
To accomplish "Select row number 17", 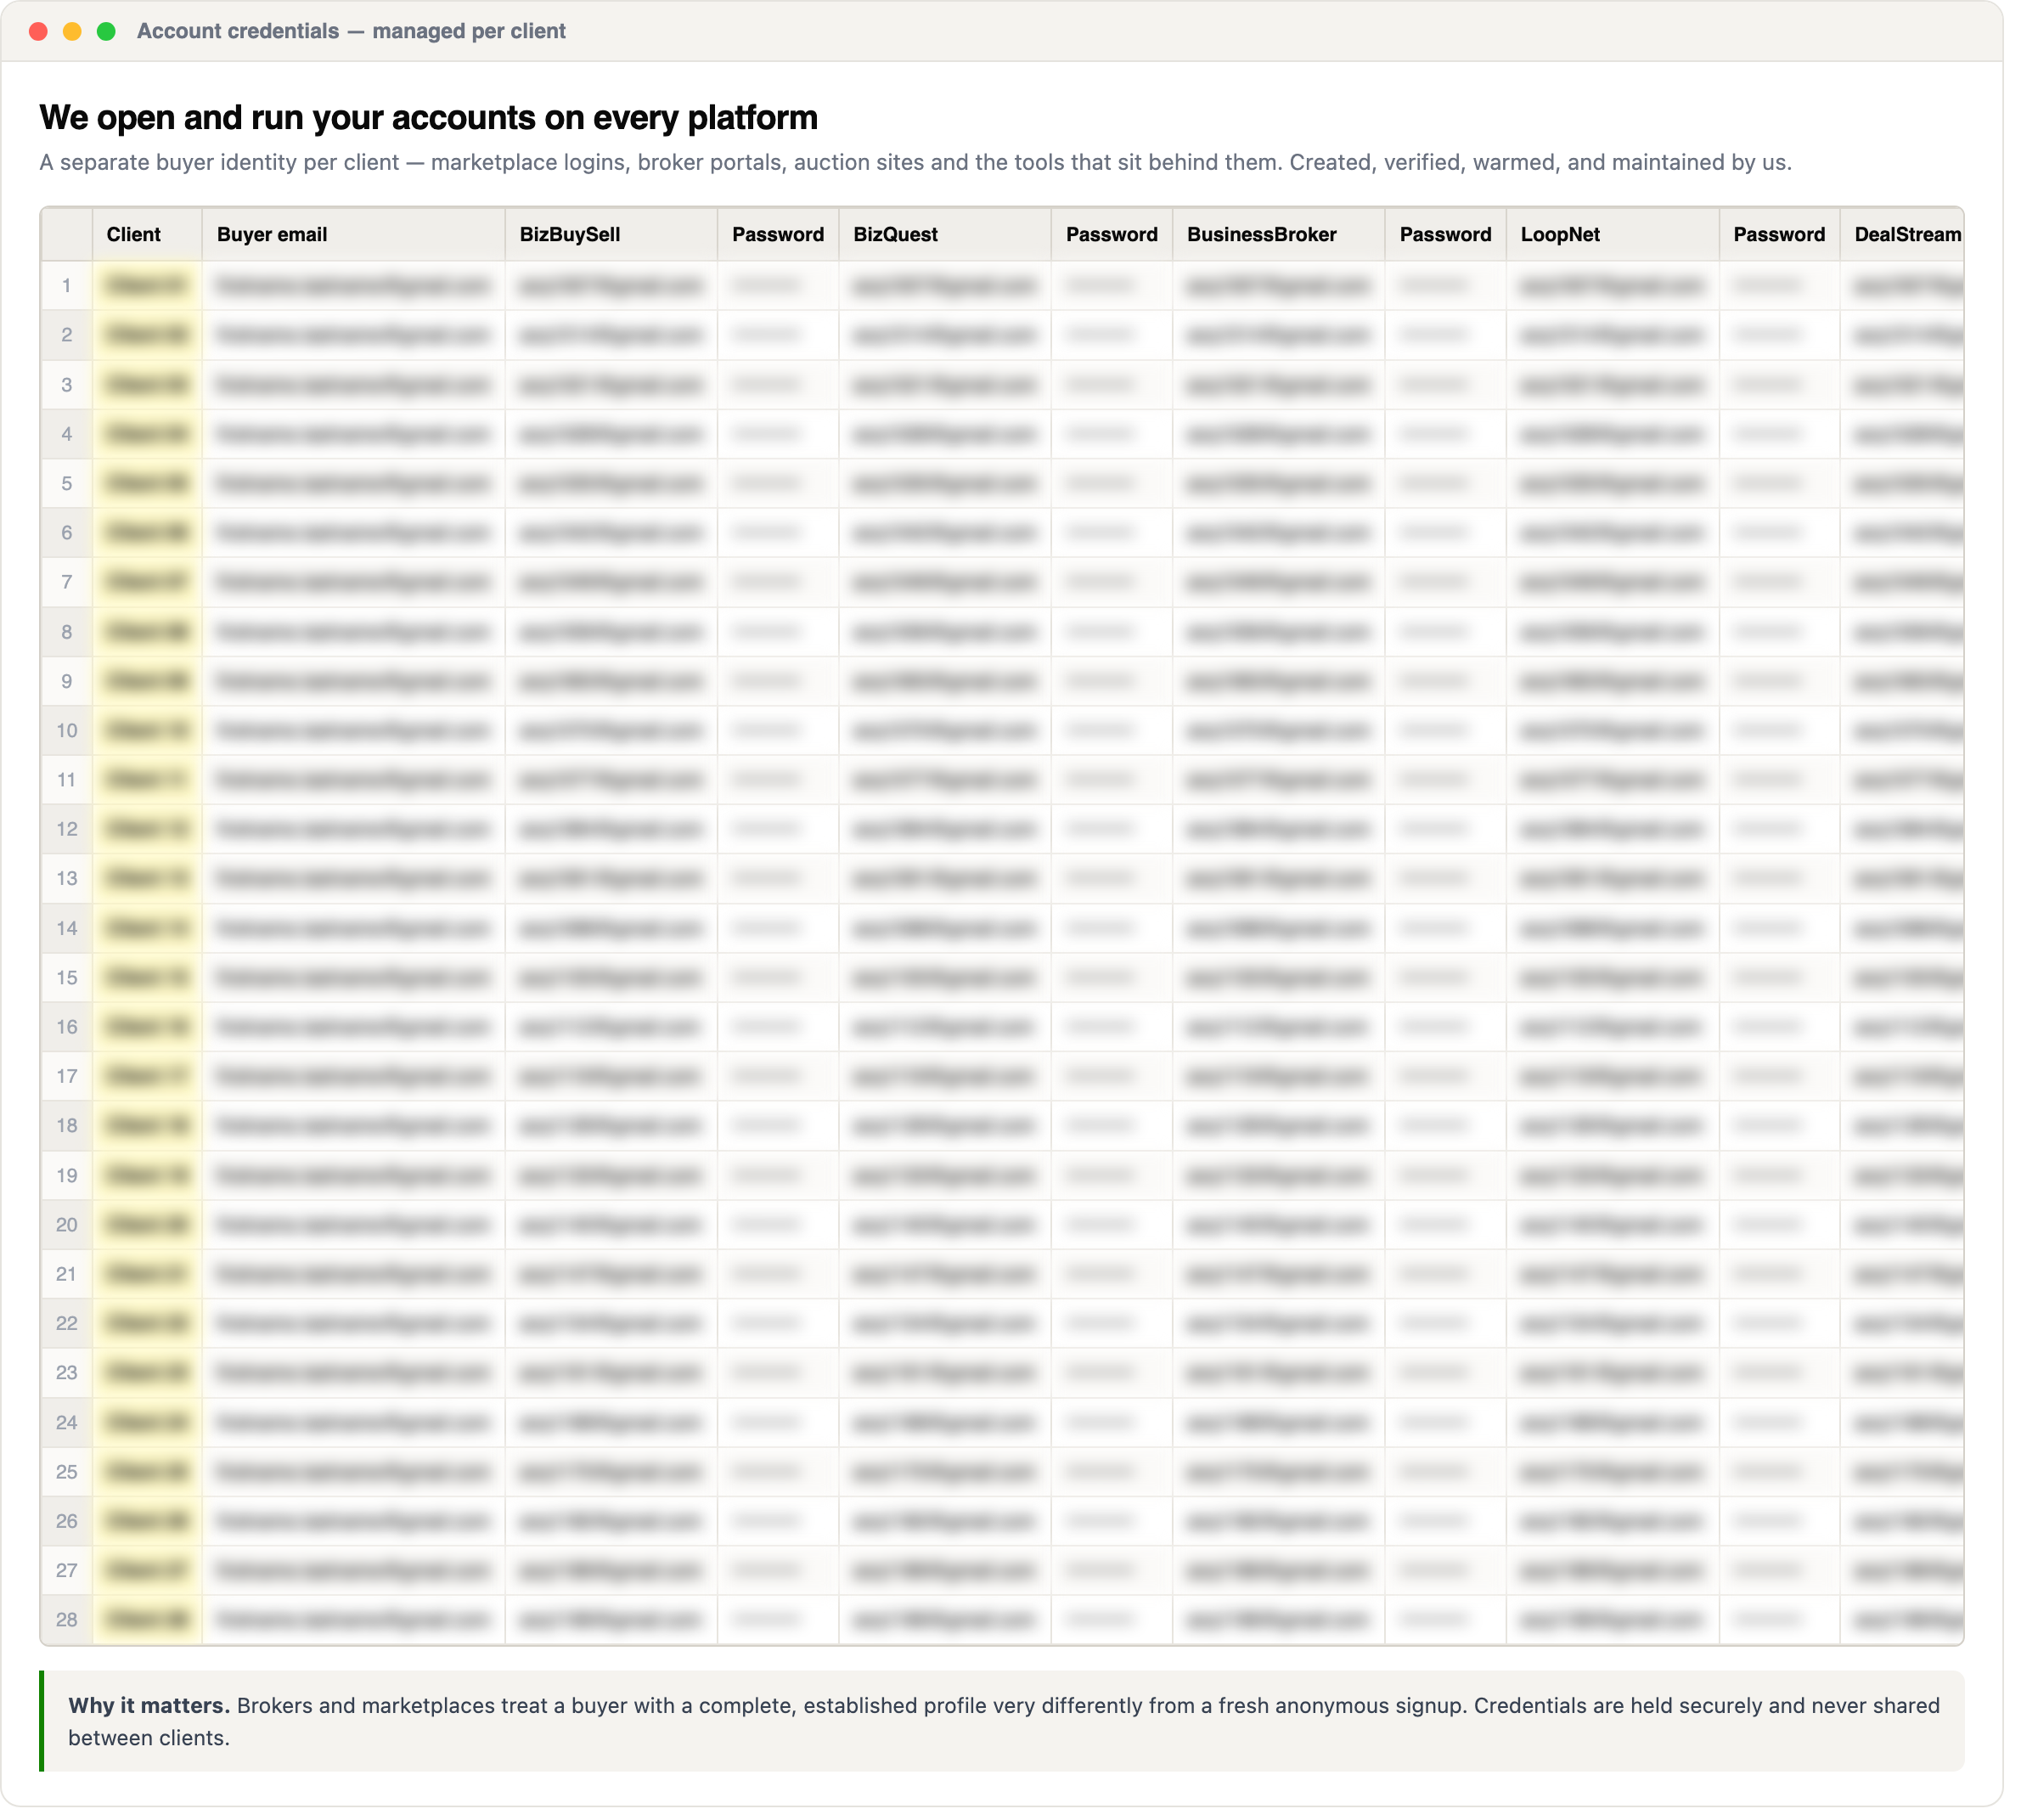I will point(67,1076).
